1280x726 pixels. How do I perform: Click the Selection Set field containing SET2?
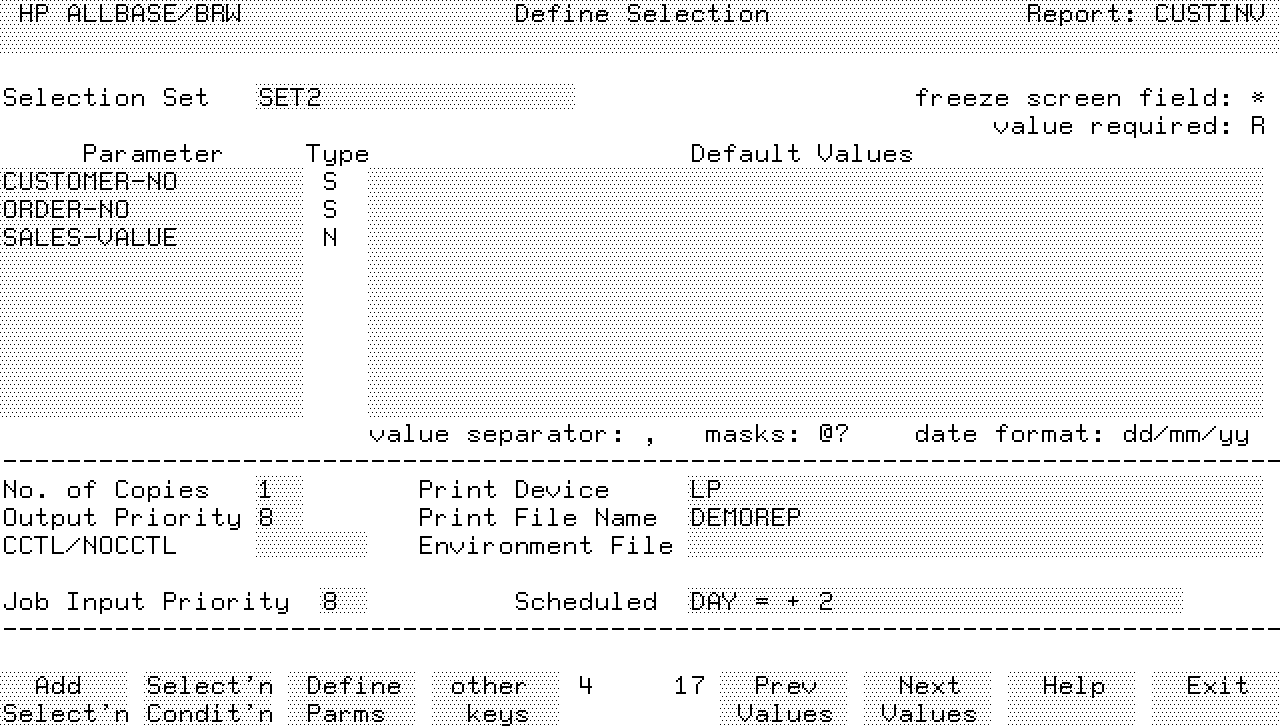tap(414, 98)
